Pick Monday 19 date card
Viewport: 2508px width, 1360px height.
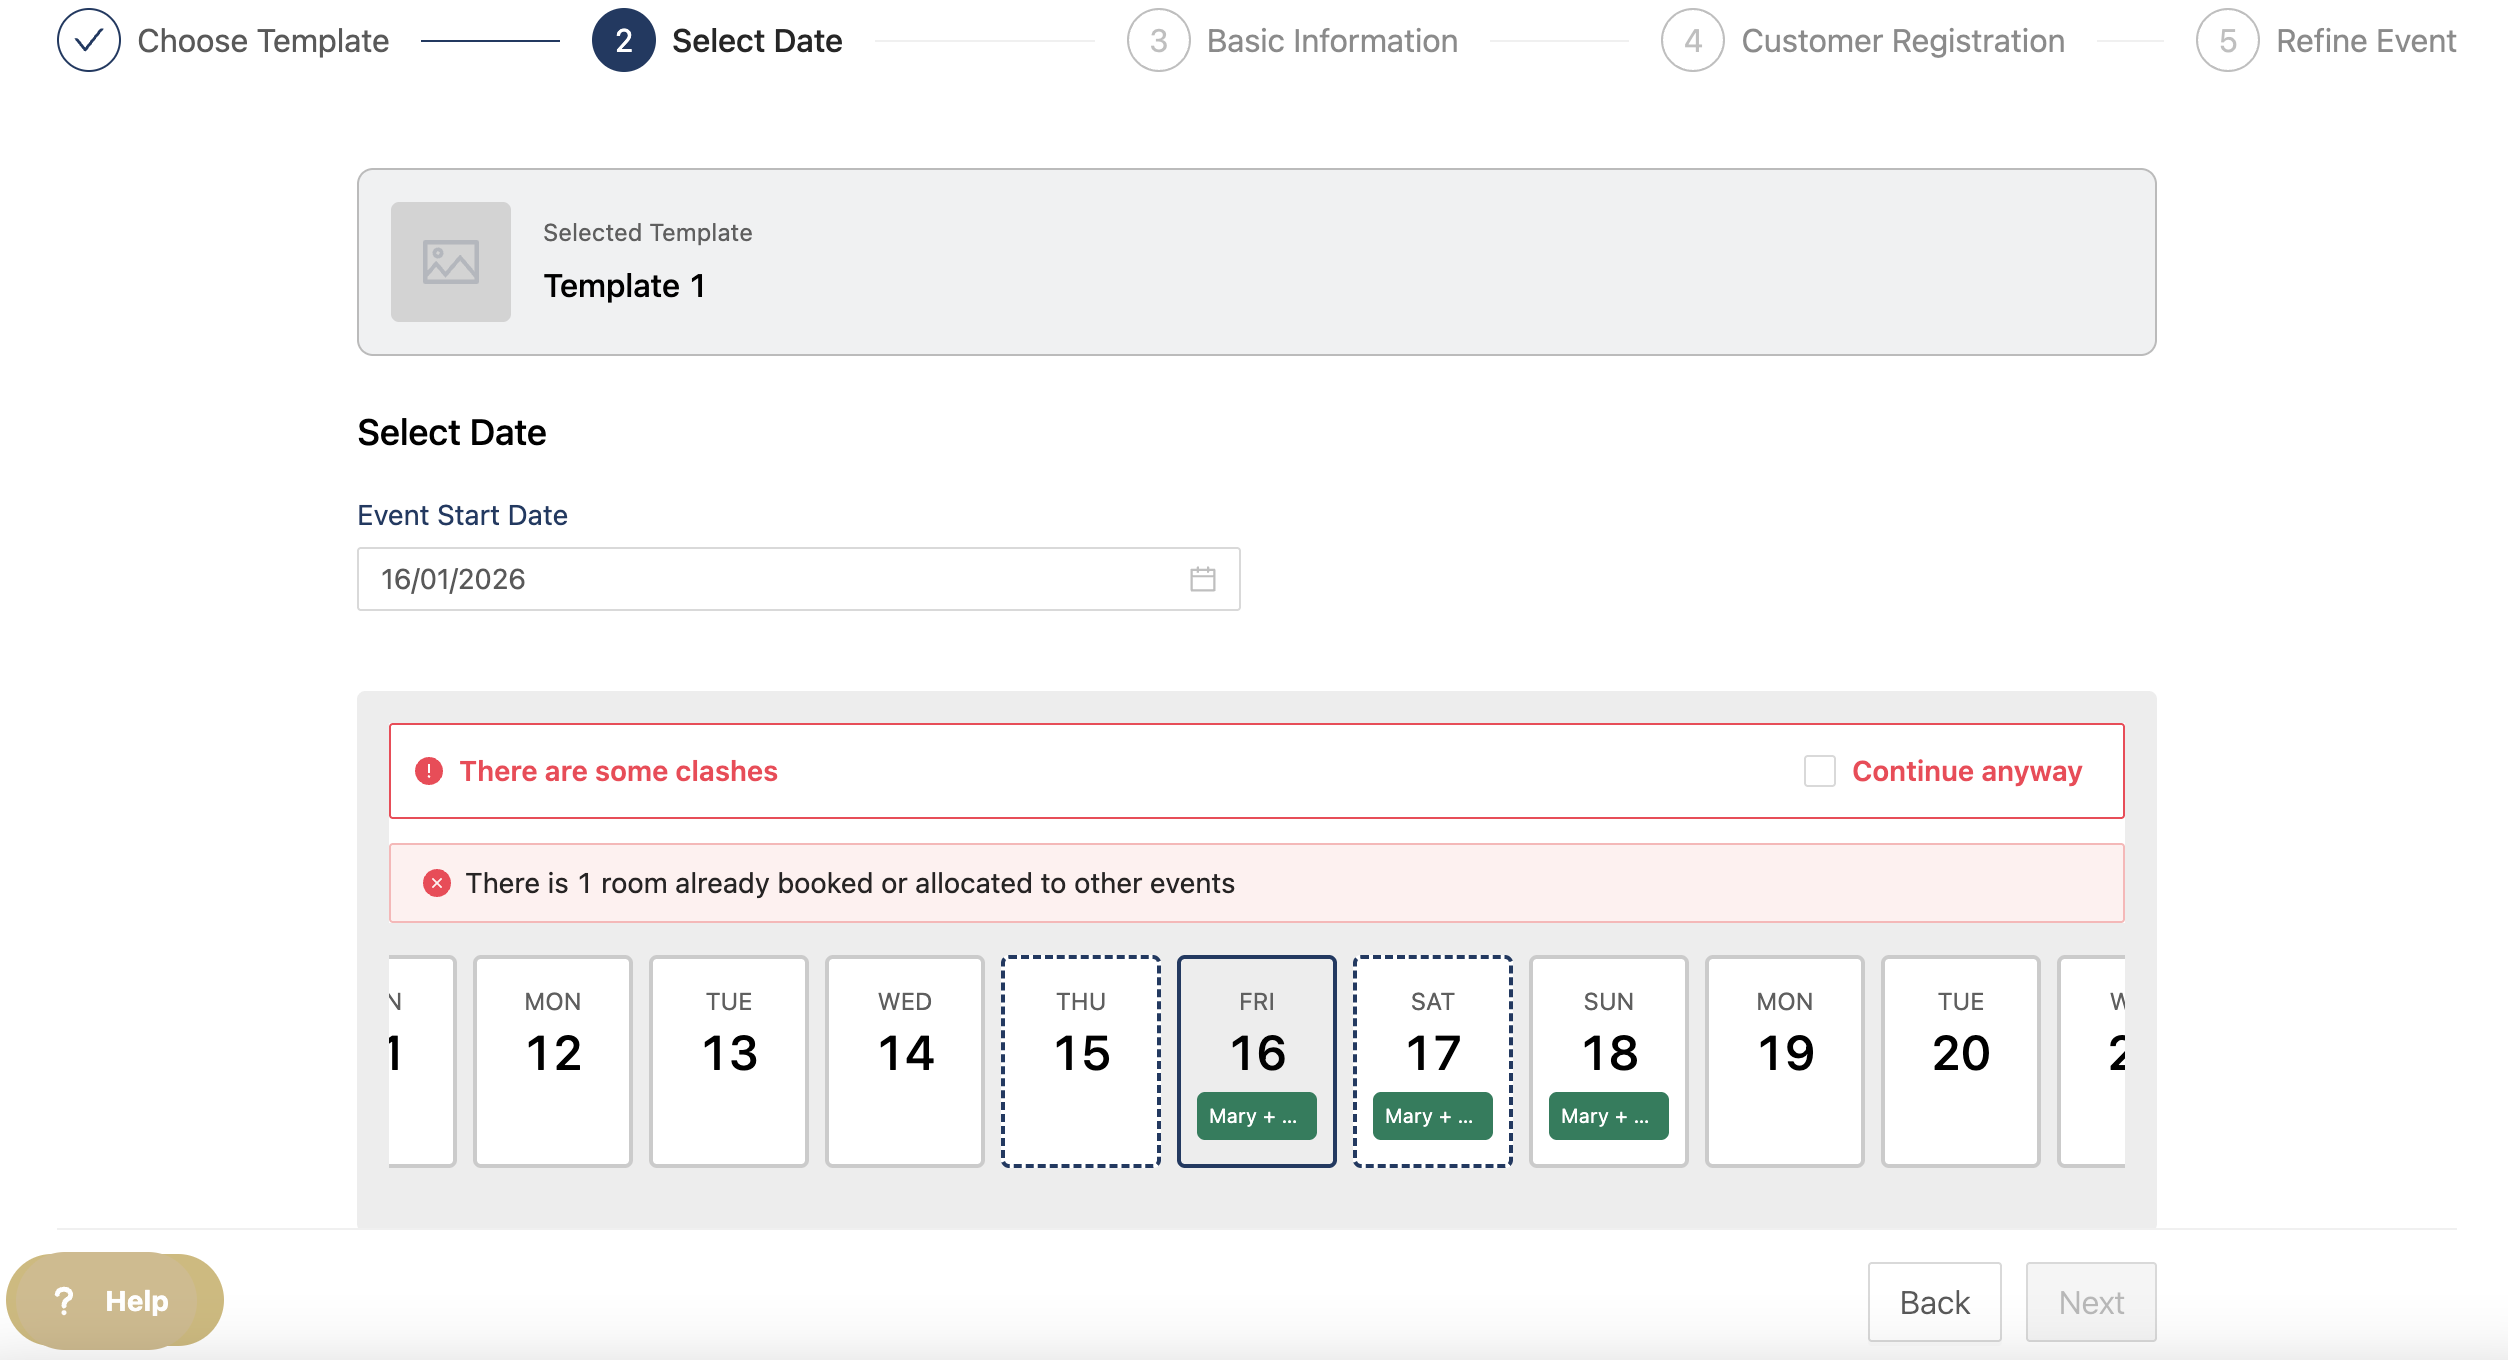click(1784, 1060)
